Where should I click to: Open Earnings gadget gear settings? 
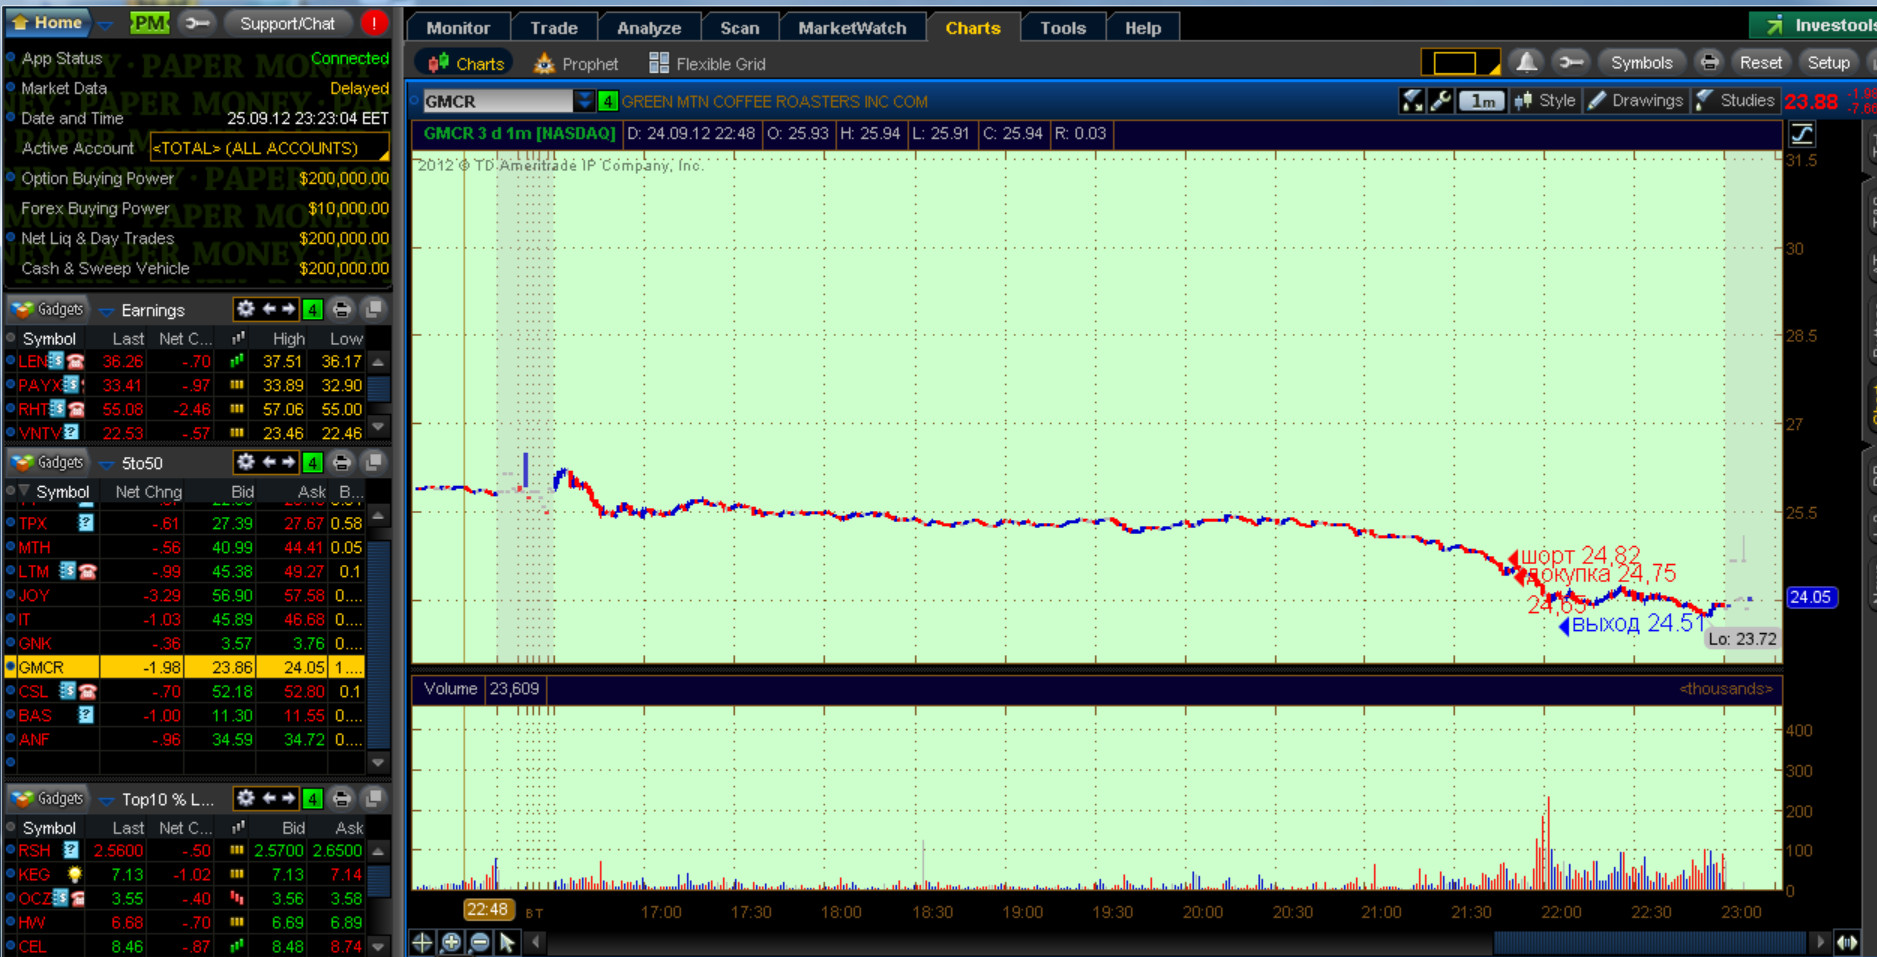click(x=245, y=309)
